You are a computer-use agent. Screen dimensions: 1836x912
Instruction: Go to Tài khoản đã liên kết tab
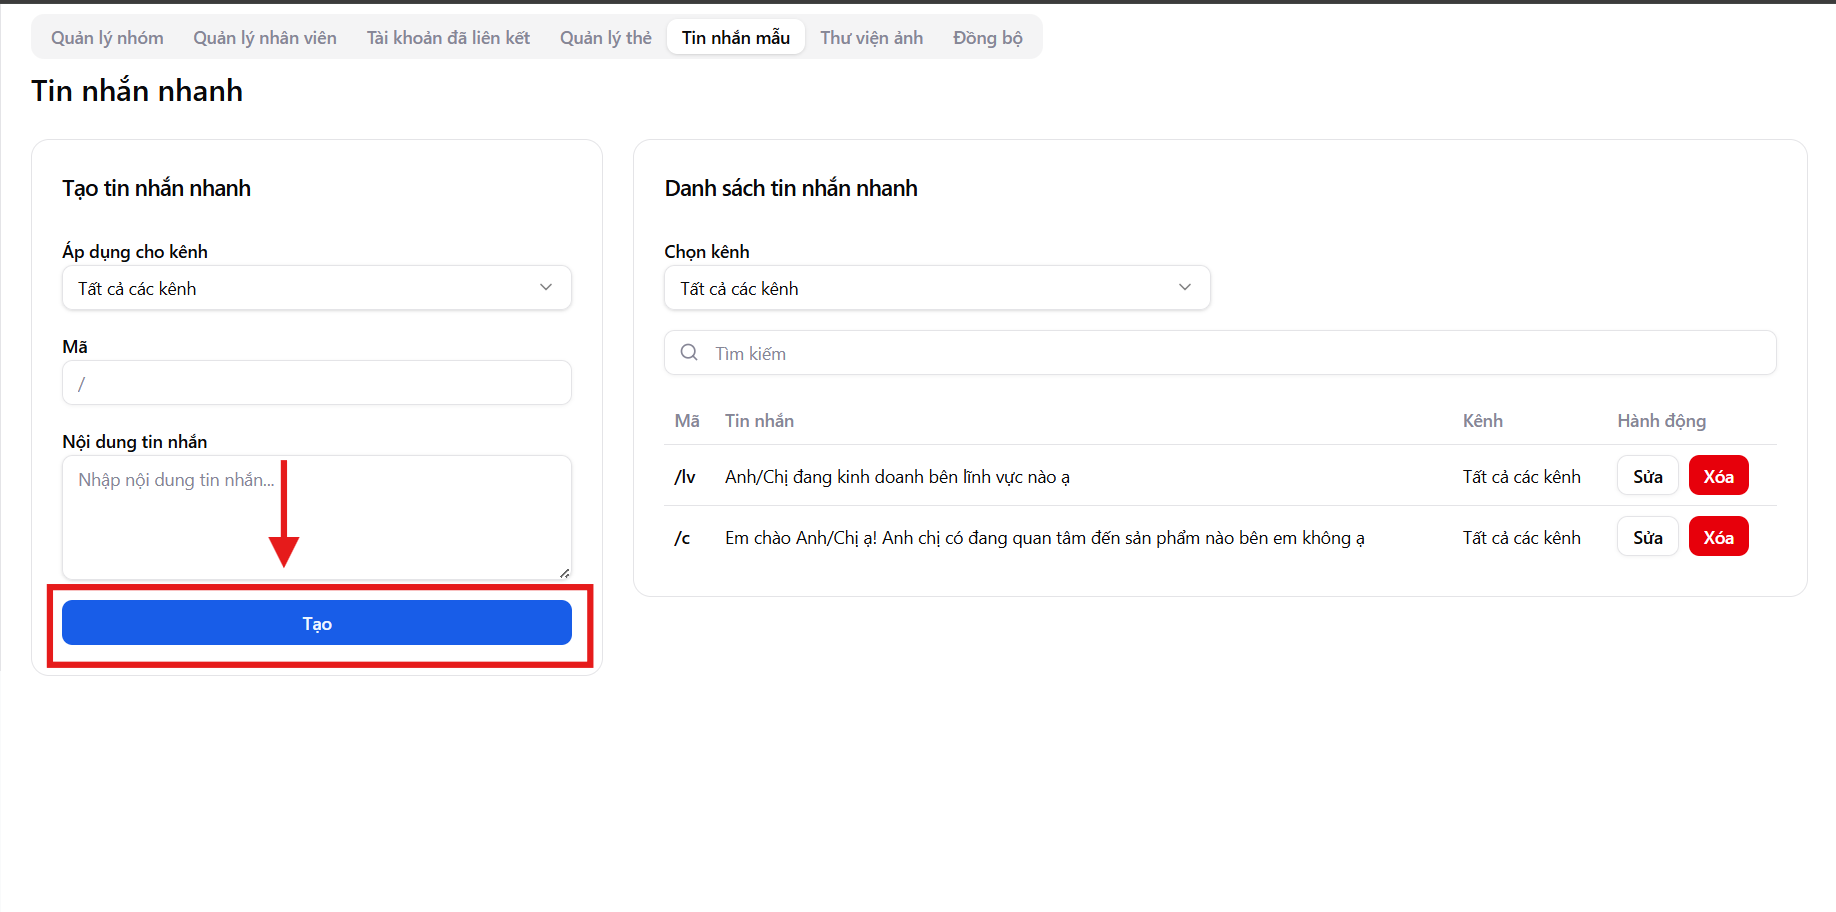click(x=448, y=38)
